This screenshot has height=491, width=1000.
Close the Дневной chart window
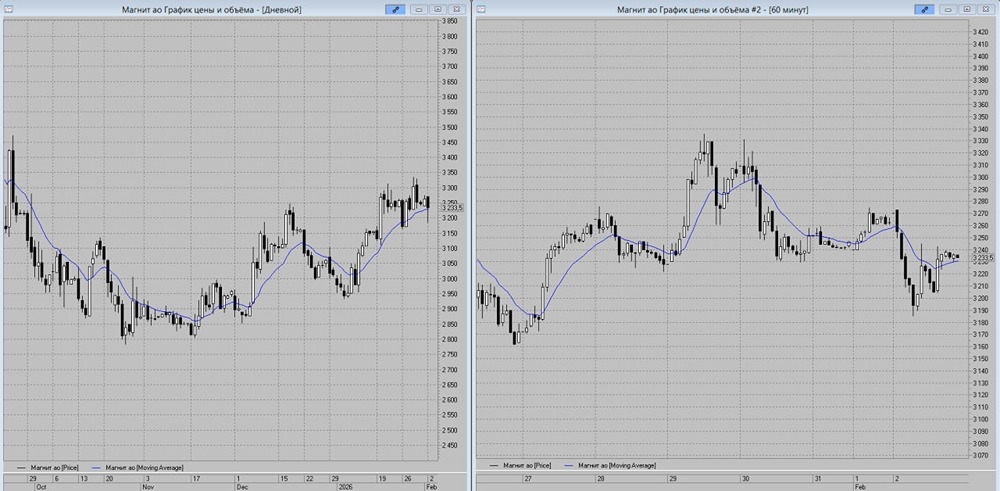[x=455, y=10]
